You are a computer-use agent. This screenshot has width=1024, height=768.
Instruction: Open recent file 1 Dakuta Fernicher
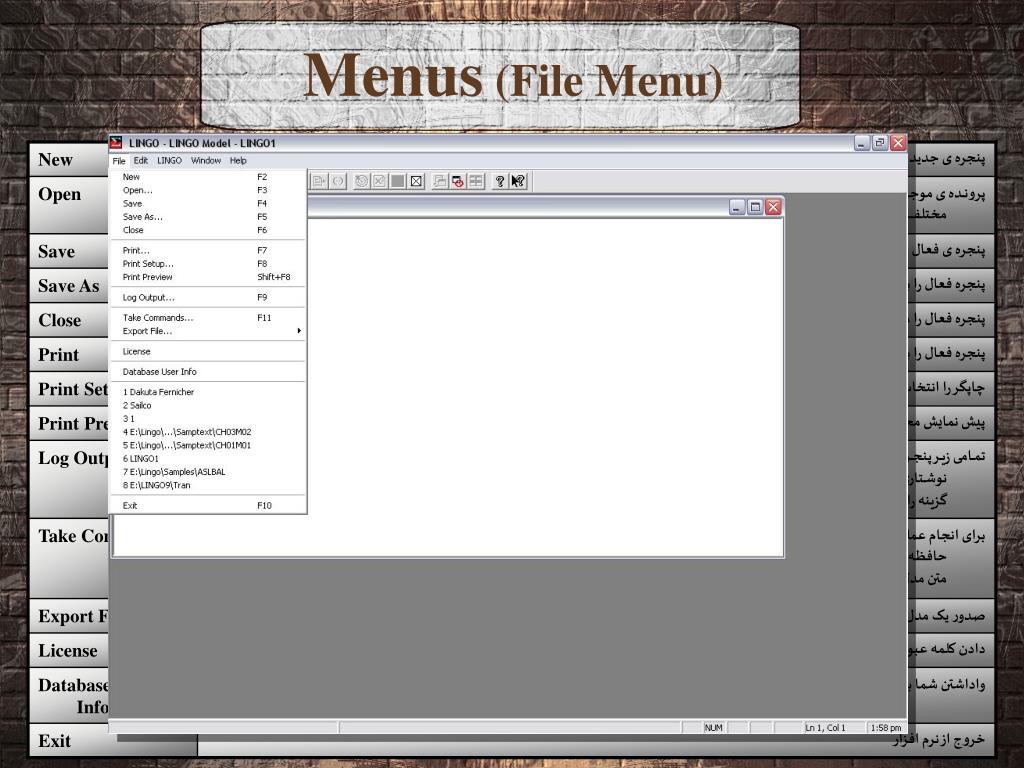coord(208,392)
